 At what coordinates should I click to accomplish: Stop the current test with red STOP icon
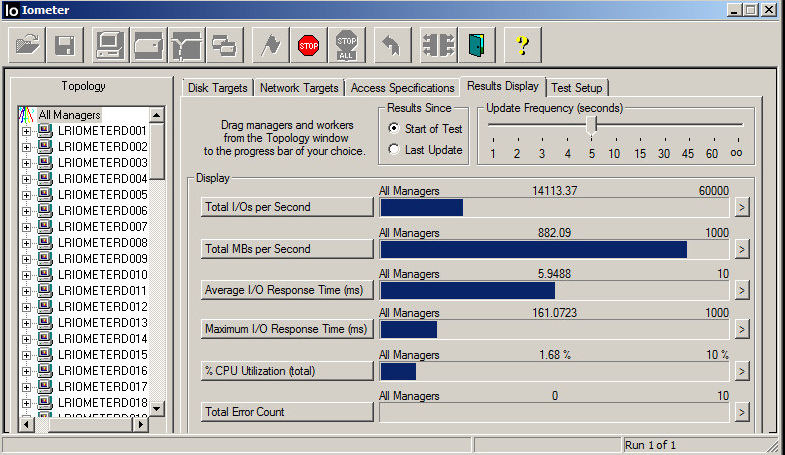click(x=308, y=45)
